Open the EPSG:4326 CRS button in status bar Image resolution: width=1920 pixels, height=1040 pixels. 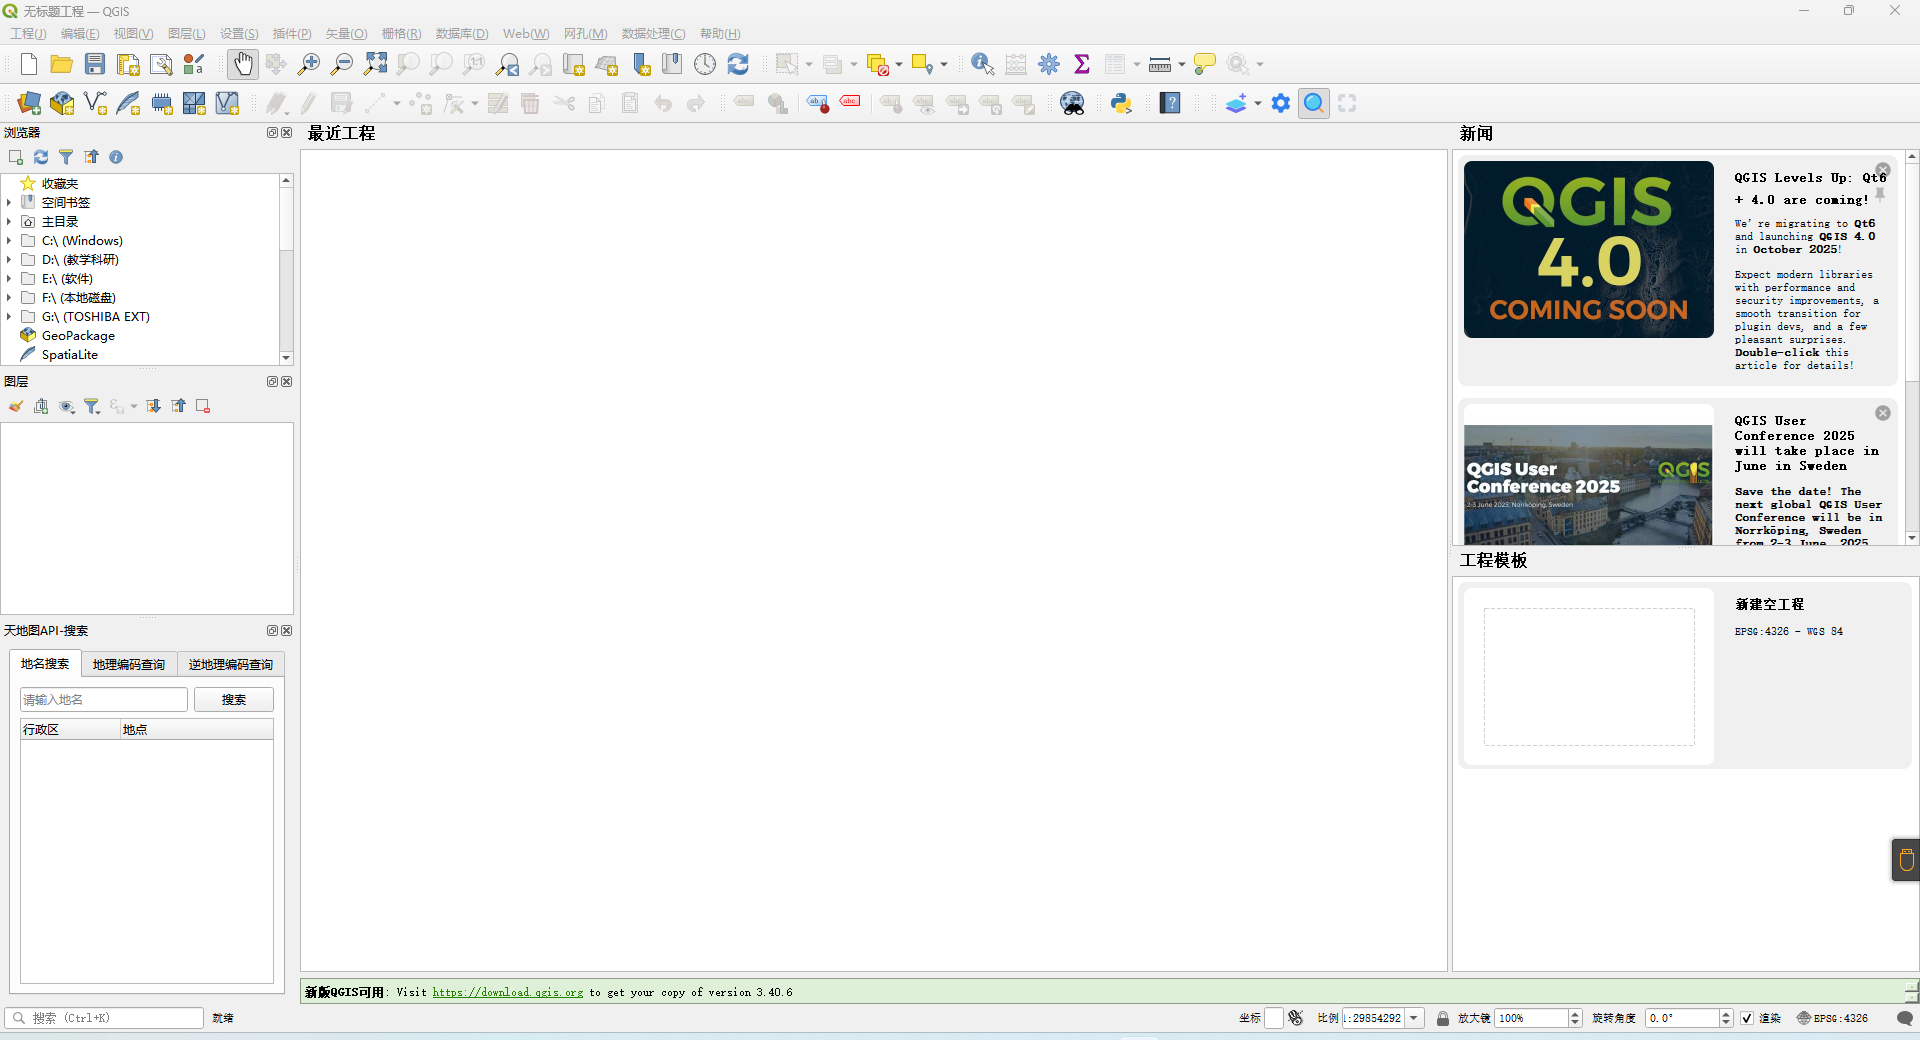click(x=1832, y=1018)
